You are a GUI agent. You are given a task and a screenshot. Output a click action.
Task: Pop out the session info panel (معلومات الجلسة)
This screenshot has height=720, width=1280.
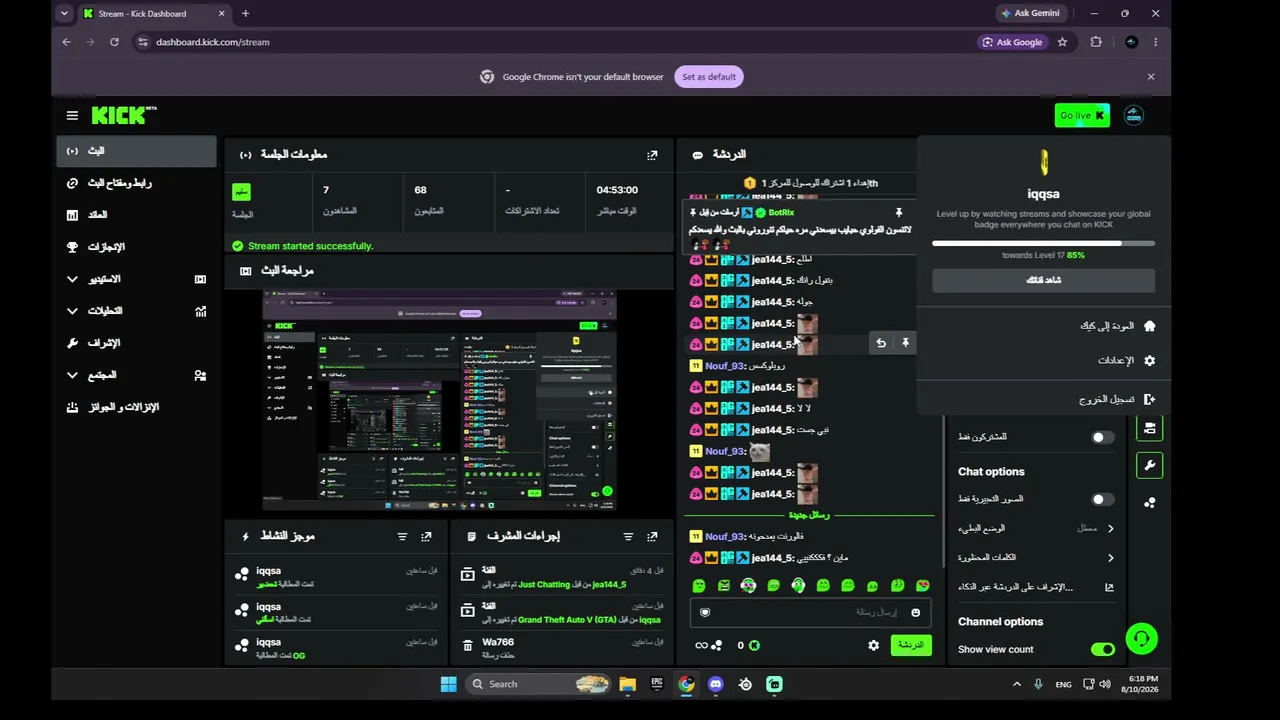[x=652, y=155]
